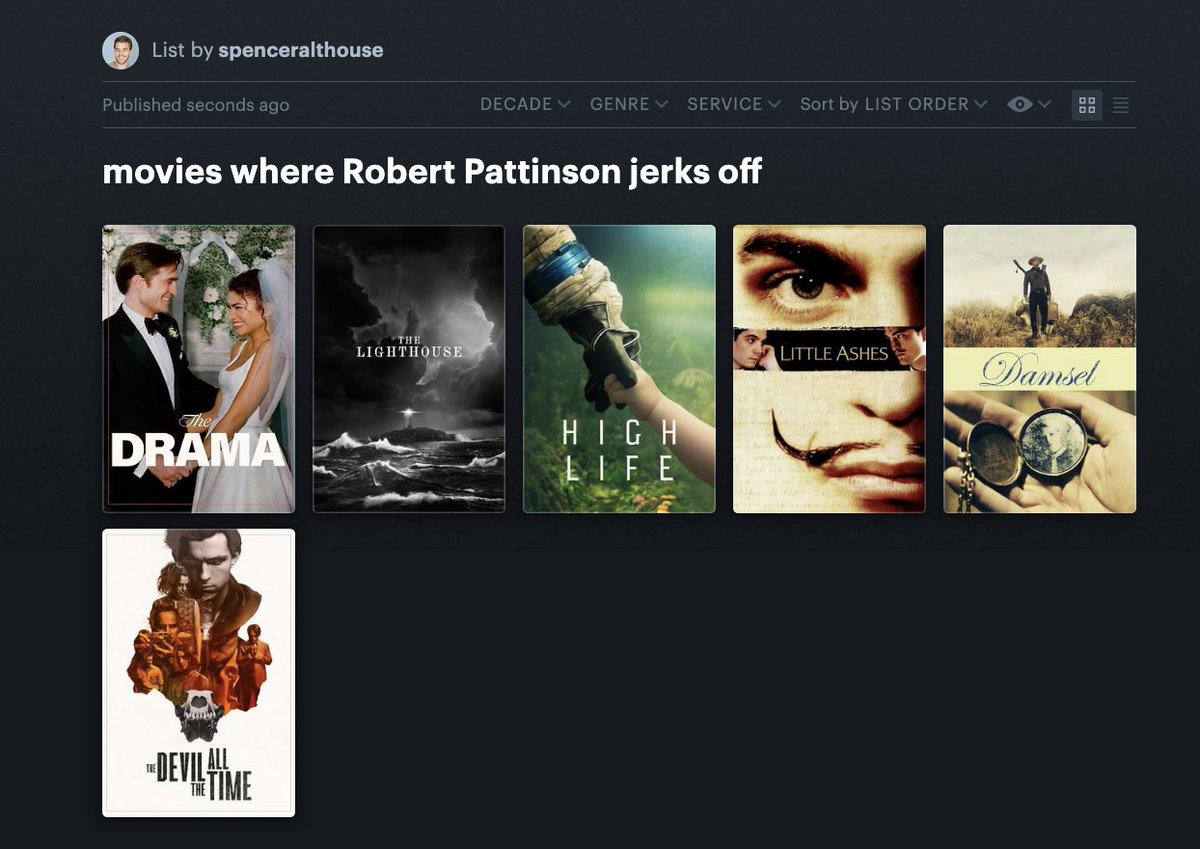Open spenceralthouse's profile avatar
The image size is (1200, 849).
pyautogui.click(x=120, y=50)
